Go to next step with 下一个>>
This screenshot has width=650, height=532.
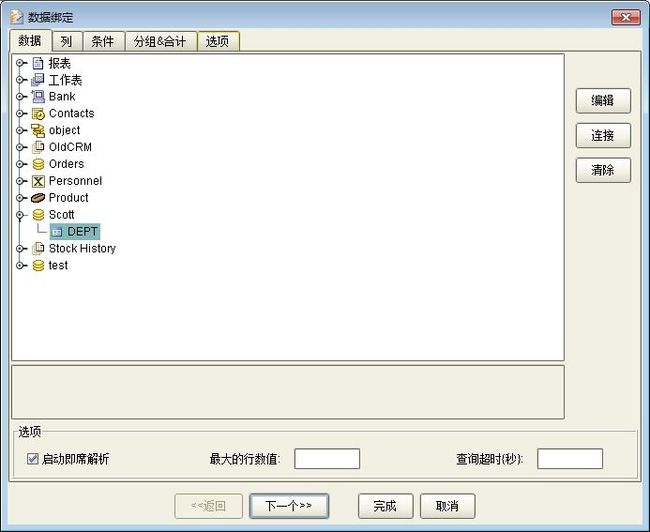[x=289, y=506]
